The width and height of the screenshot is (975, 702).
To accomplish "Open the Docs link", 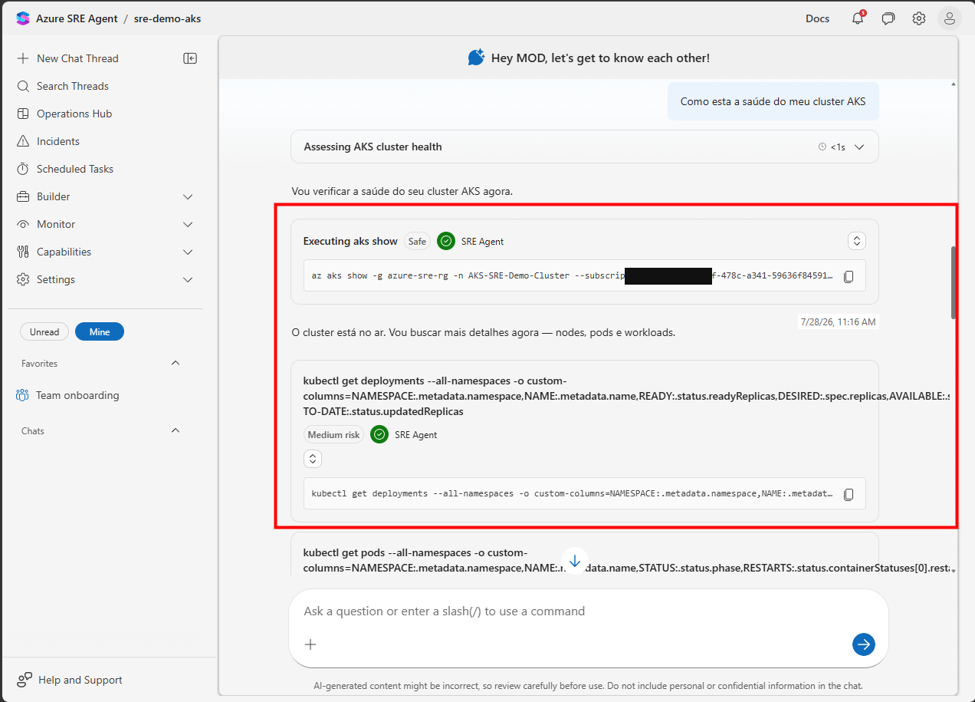I will click(817, 19).
